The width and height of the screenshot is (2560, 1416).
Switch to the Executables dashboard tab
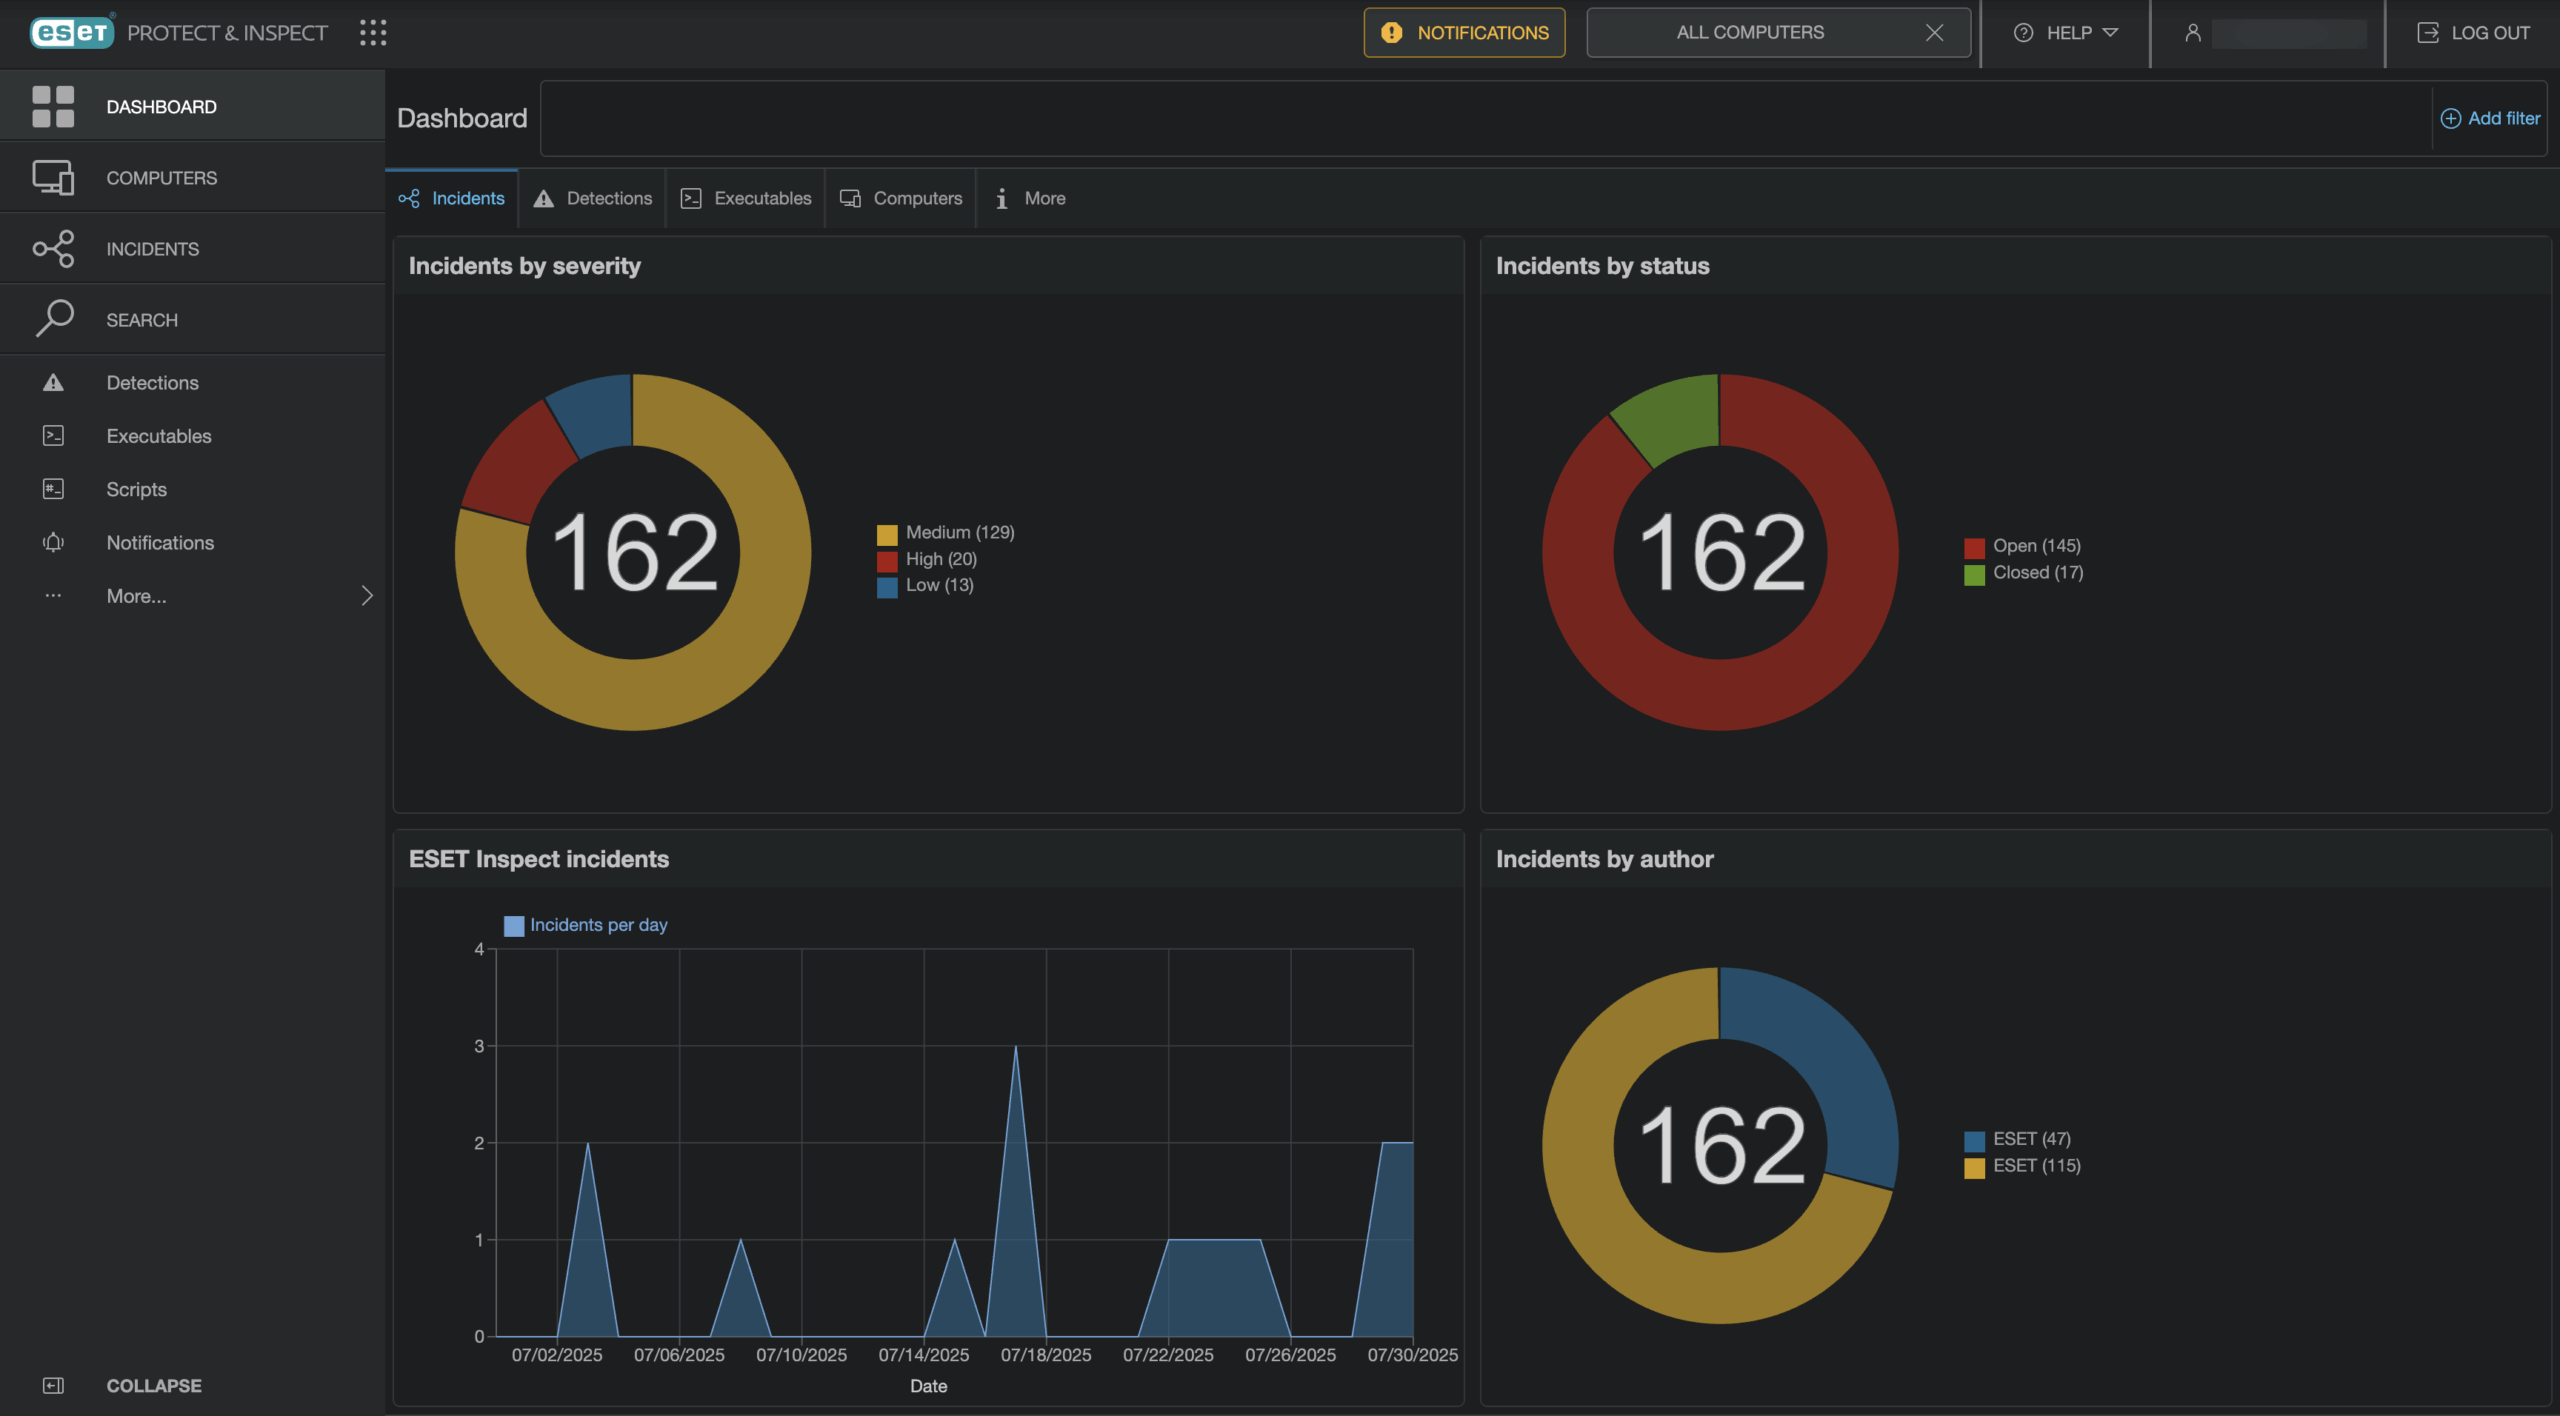(x=746, y=198)
